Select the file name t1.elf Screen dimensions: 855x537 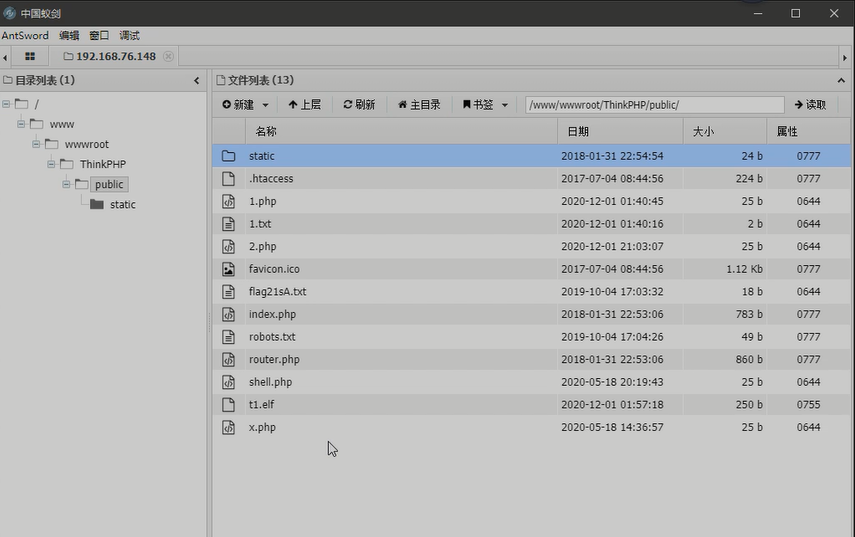(x=262, y=405)
